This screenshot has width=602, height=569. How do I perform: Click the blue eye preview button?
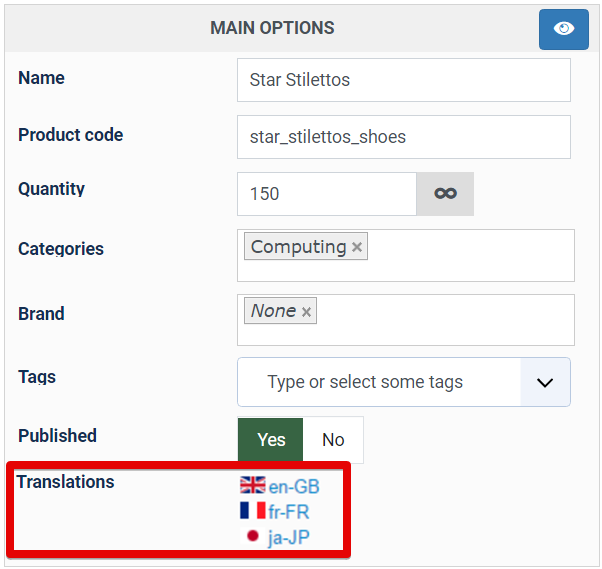click(563, 29)
